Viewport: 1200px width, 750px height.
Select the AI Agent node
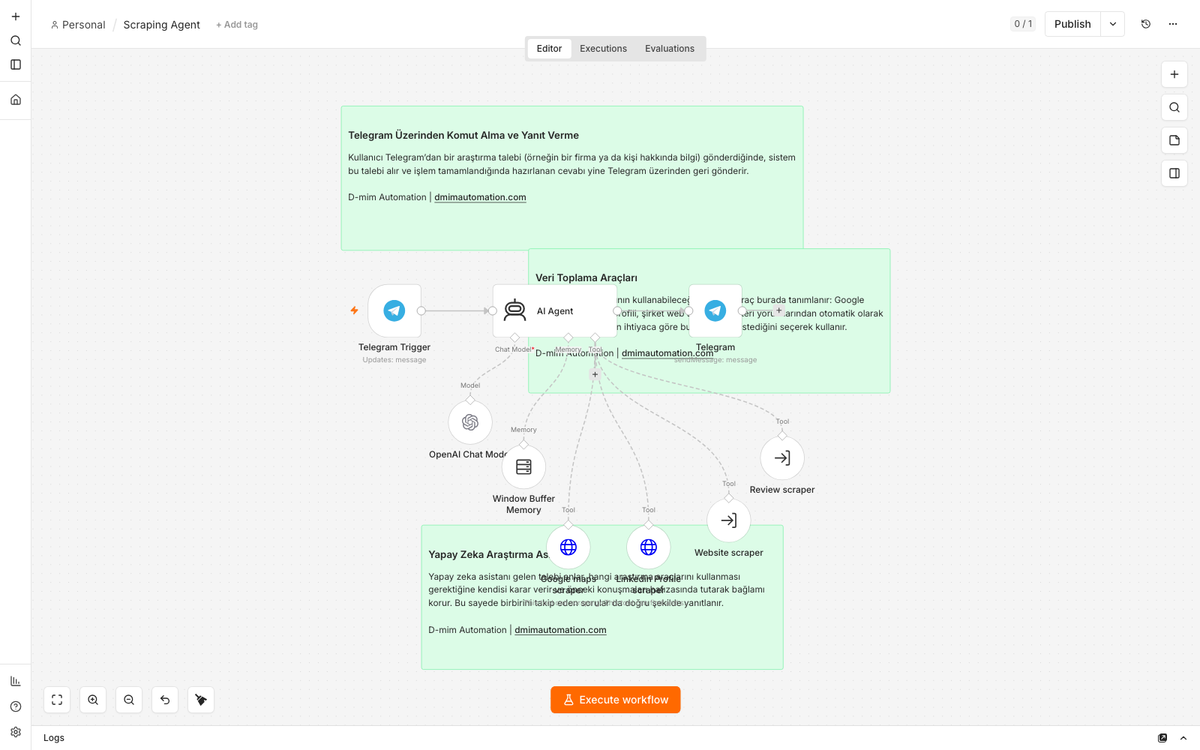tap(554, 311)
